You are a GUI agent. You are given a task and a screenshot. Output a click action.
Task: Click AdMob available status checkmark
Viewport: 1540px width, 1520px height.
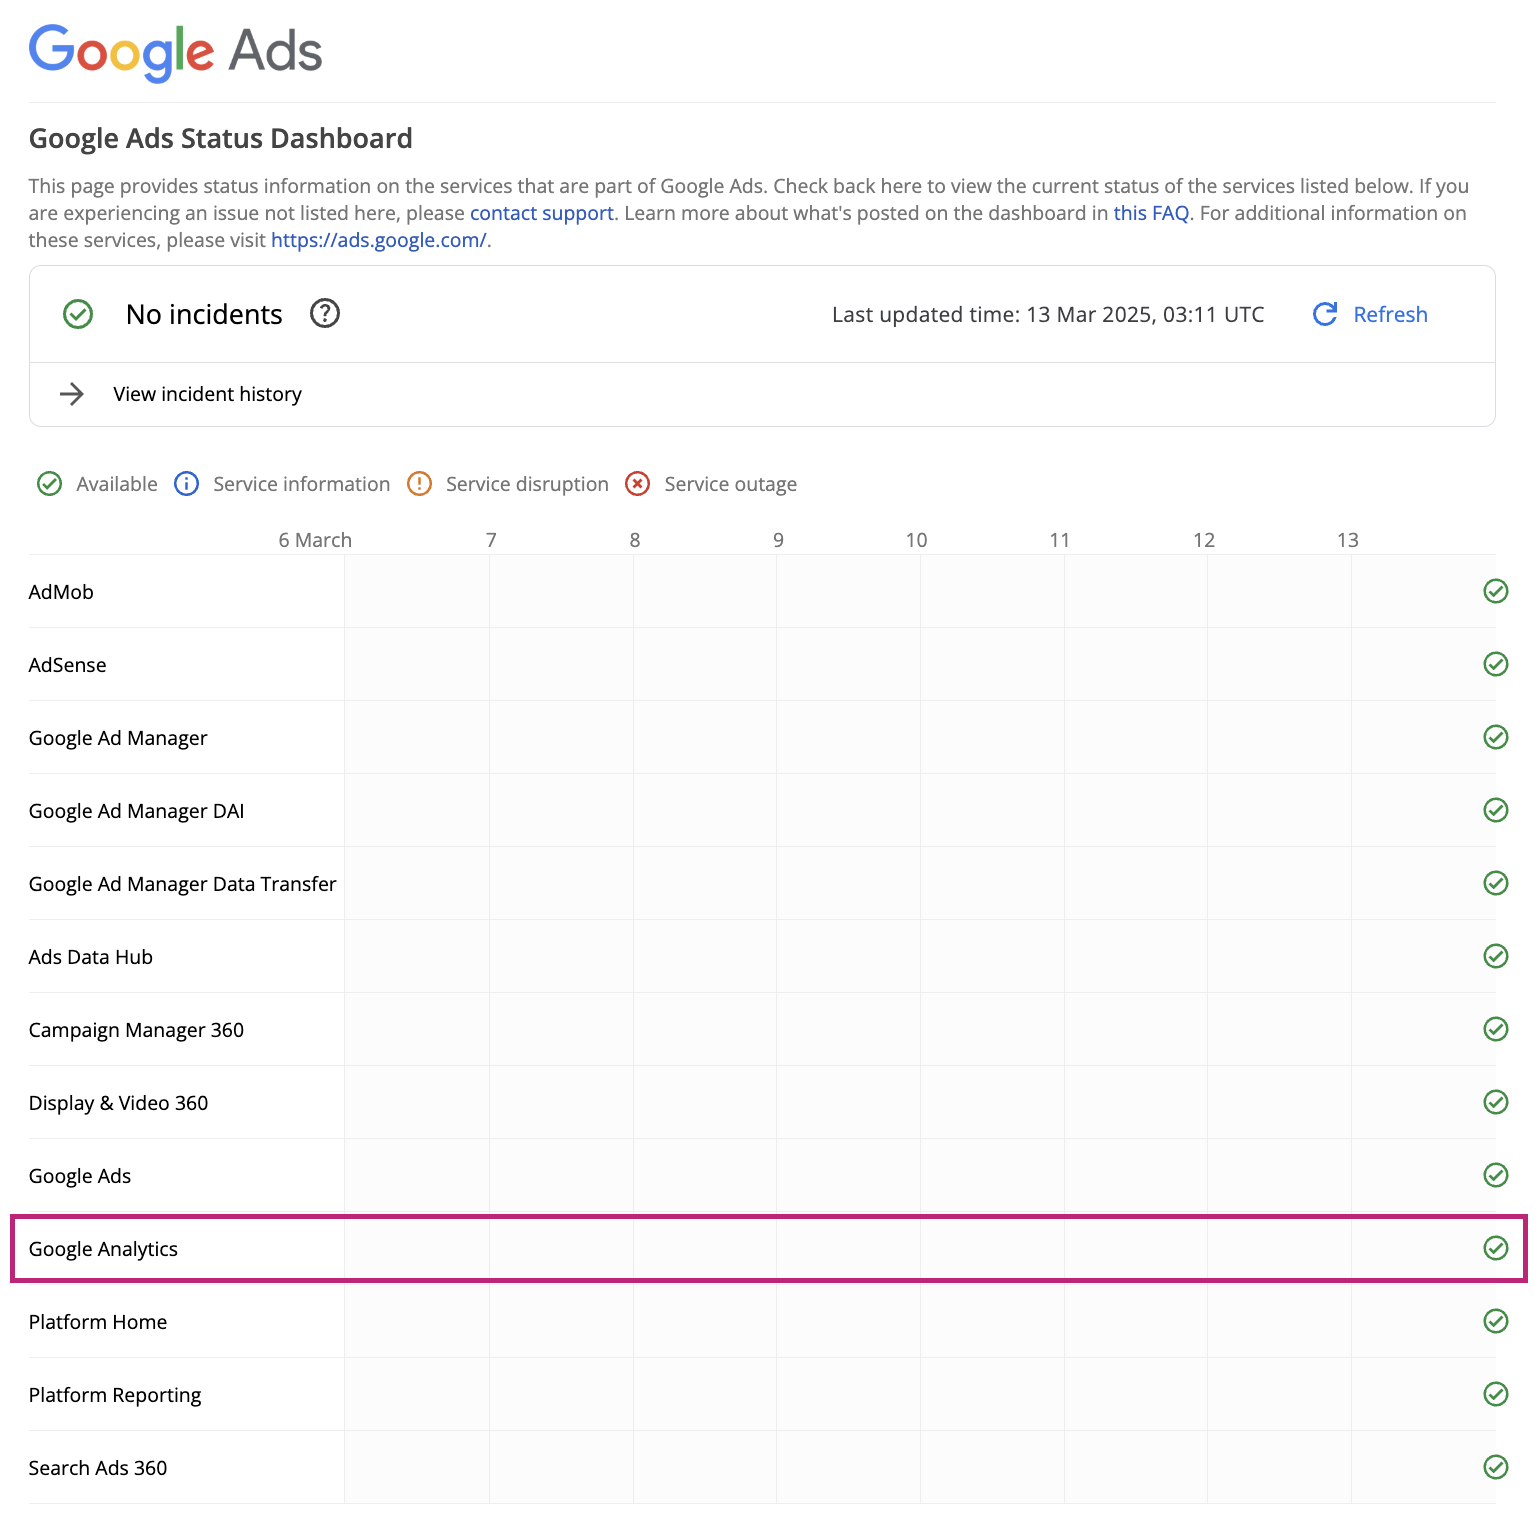pyautogui.click(x=1495, y=591)
